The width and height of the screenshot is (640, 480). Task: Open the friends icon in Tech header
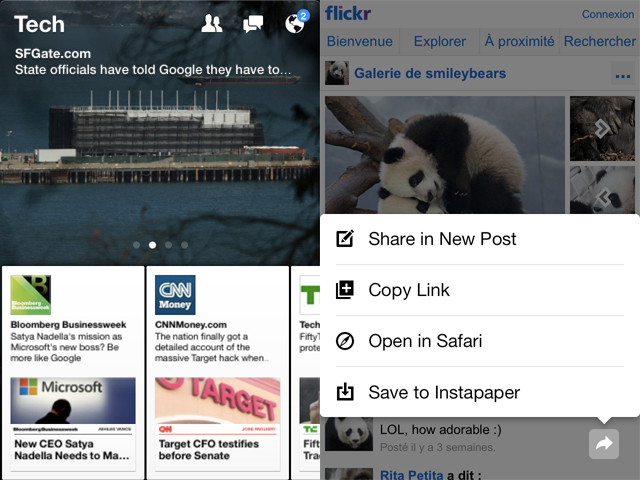212,24
